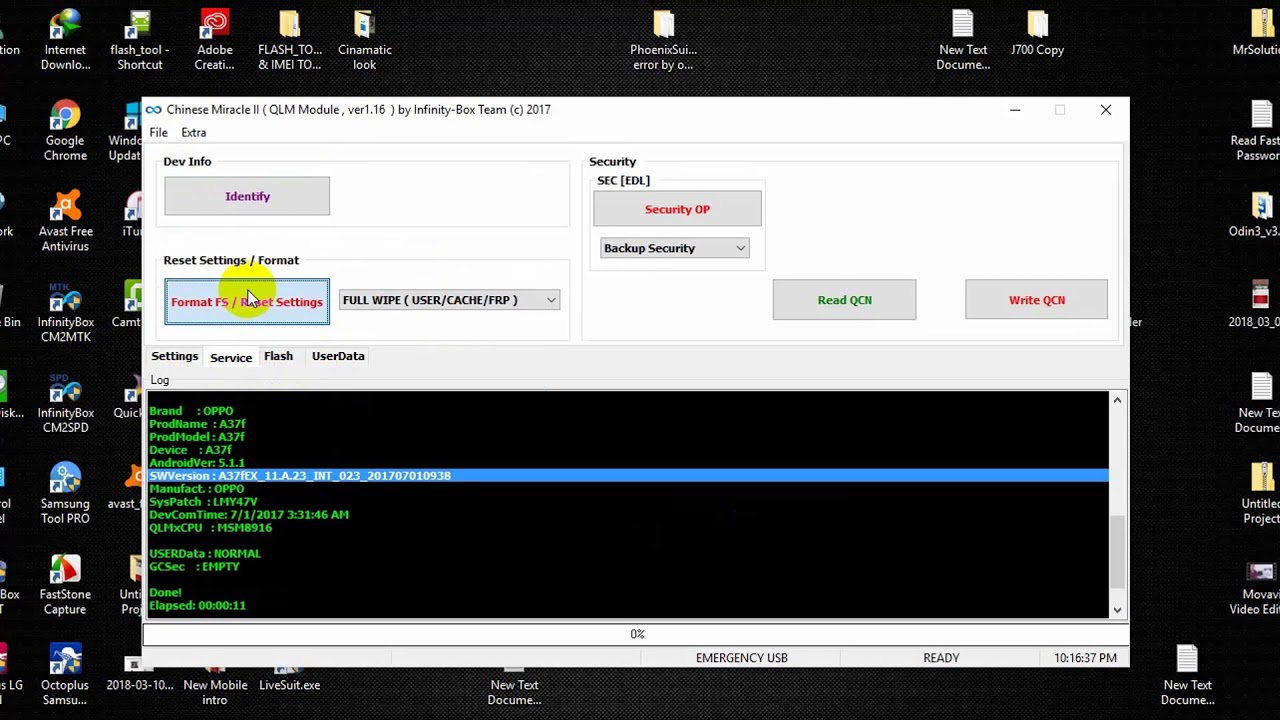The image size is (1280, 720).
Task: Open the FLASH_TO... & IMEI folder icon
Action: point(289,40)
